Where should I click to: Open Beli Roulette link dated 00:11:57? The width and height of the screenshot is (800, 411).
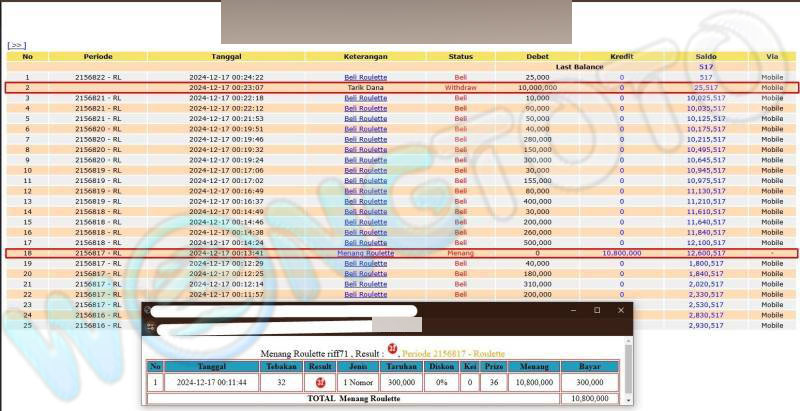pyautogui.click(x=365, y=295)
